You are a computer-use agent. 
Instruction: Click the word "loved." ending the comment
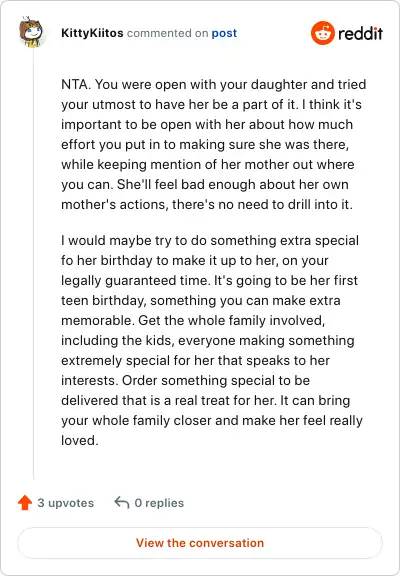point(80,440)
